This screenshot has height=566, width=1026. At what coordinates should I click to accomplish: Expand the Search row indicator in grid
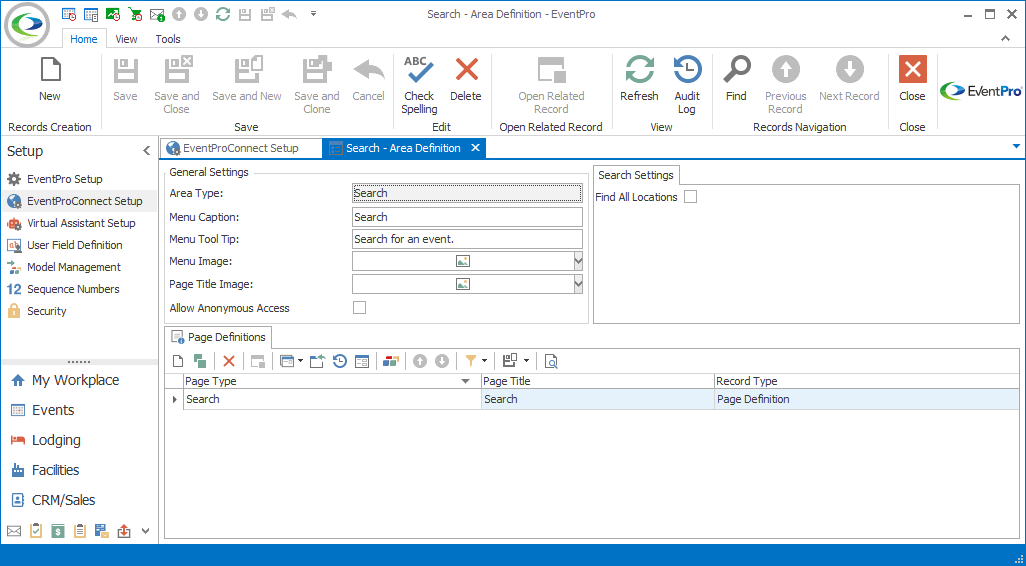click(174, 399)
